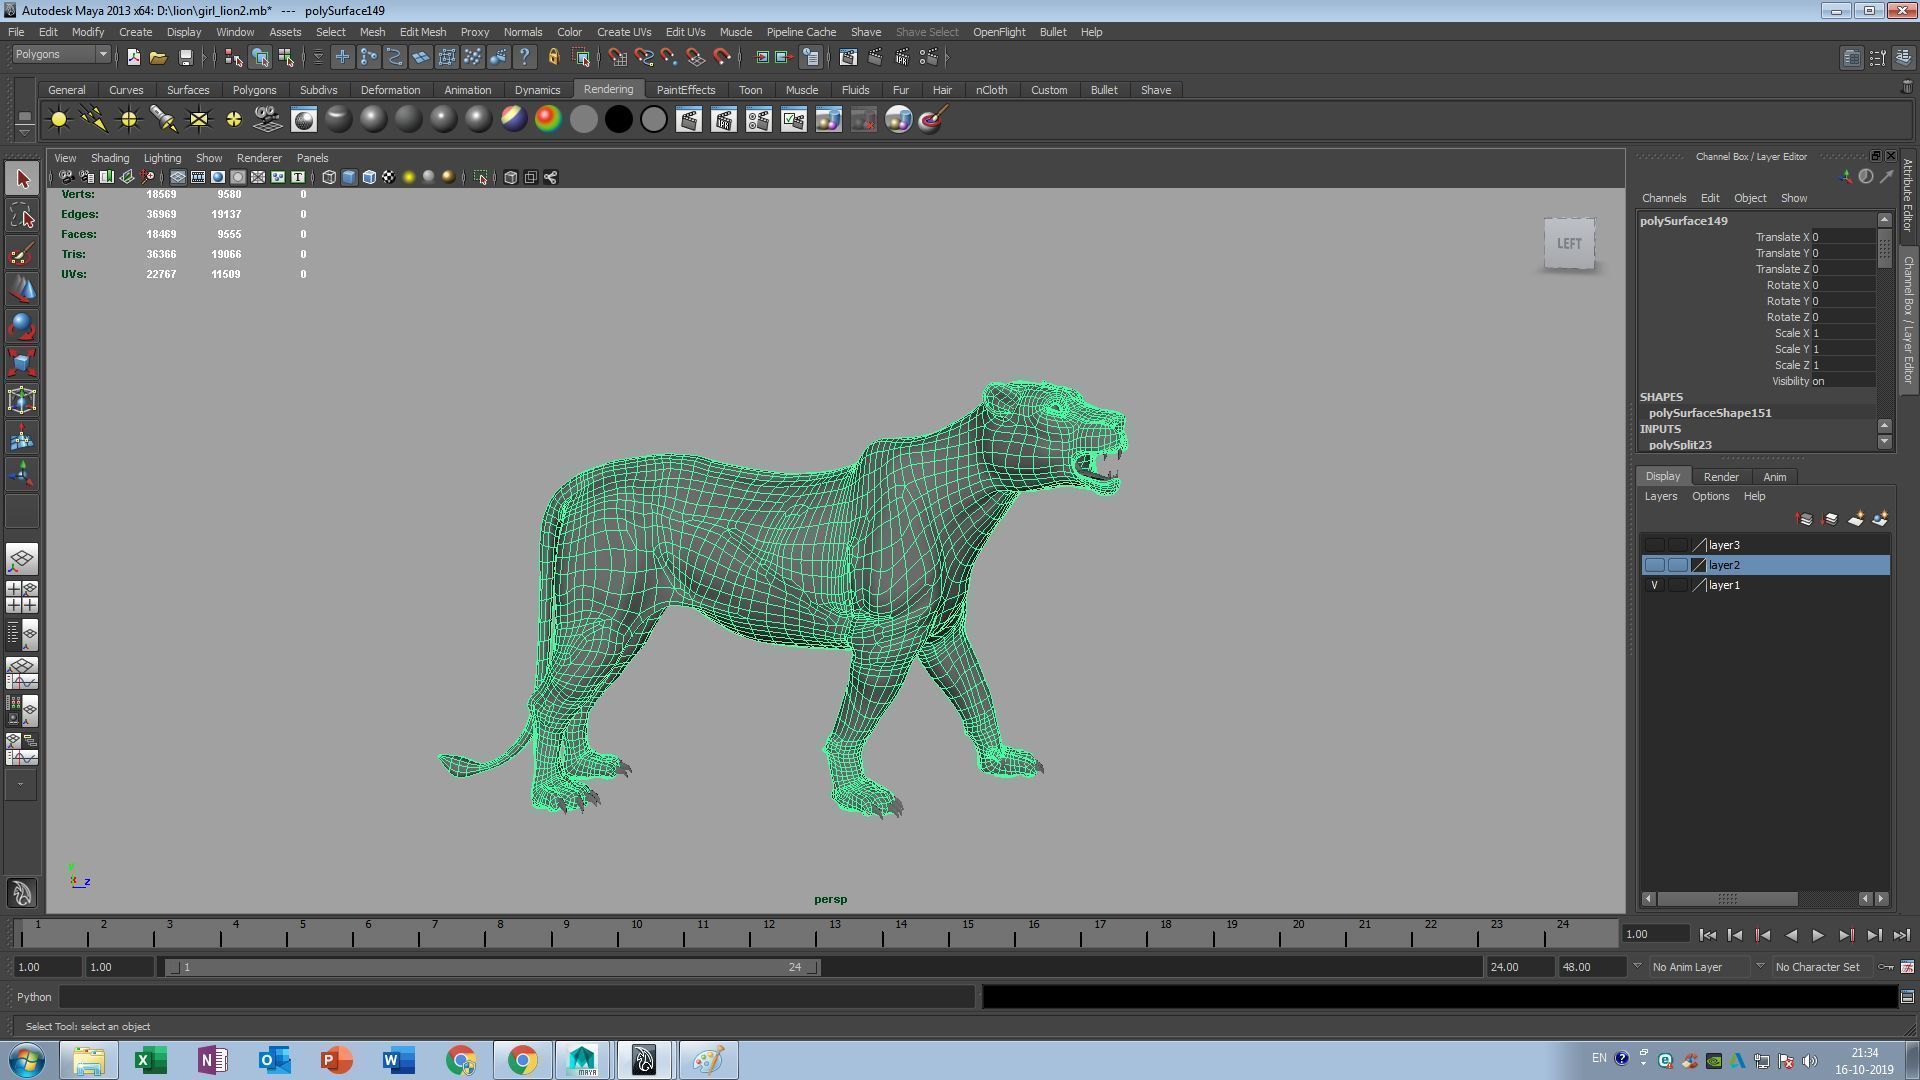Toggle visibility box for layer2
The height and width of the screenshot is (1080, 1920).
[1654, 565]
